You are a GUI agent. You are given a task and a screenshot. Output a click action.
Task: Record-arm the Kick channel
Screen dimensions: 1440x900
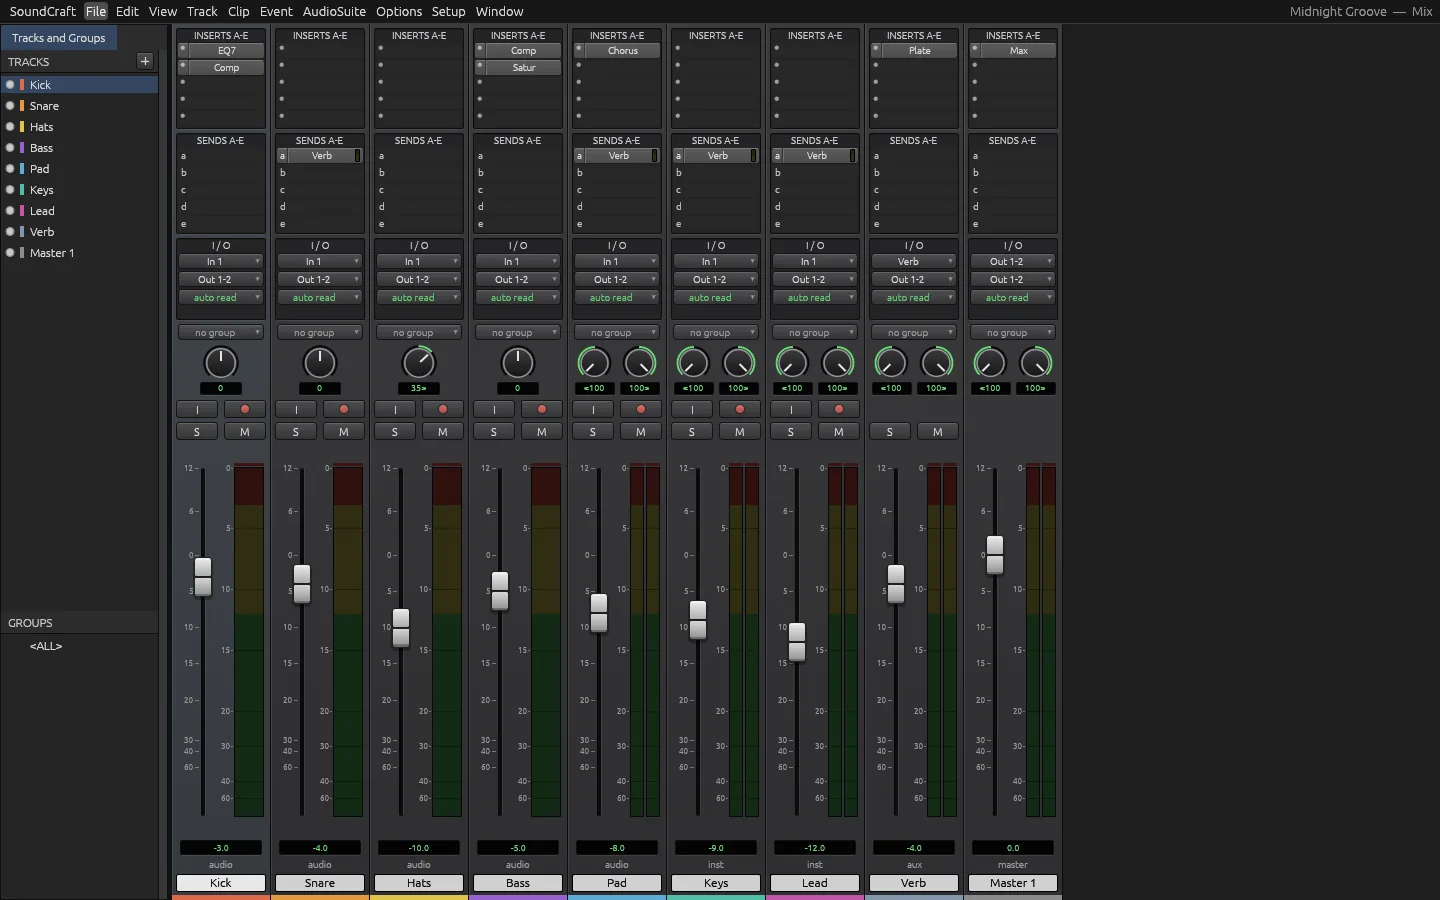(x=245, y=409)
